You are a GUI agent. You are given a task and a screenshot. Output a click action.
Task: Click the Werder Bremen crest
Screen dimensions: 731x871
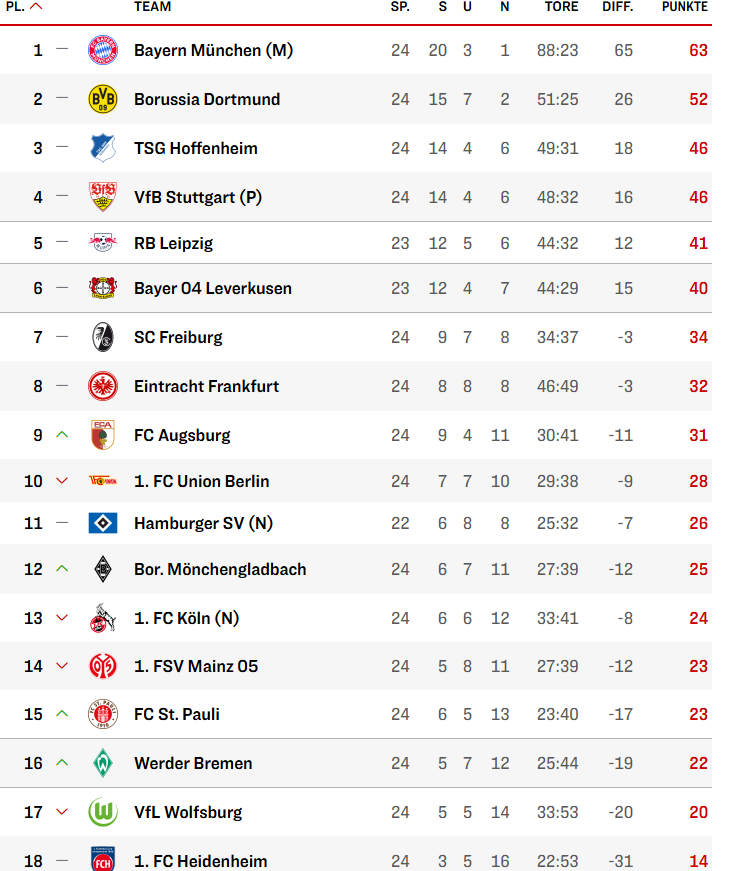click(103, 763)
